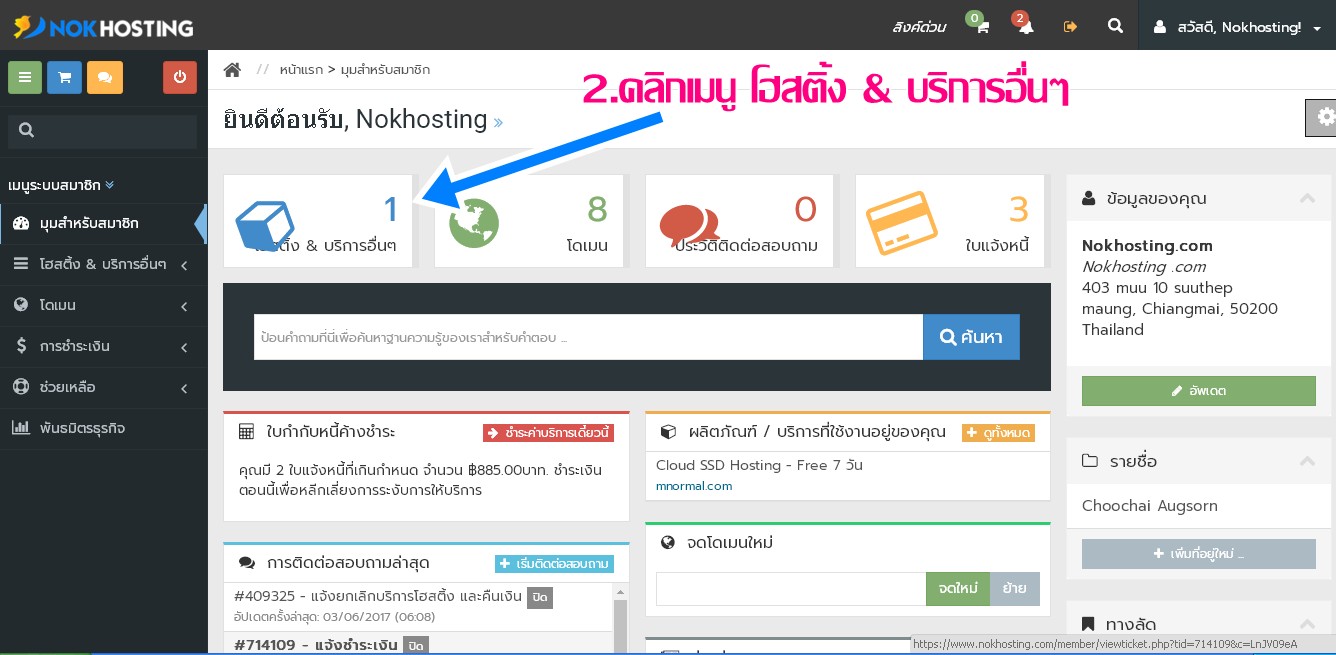The height and width of the screenshot is (655, 1336).
Task: Click the green จดใหม่ button
Action: click(958, 589)
